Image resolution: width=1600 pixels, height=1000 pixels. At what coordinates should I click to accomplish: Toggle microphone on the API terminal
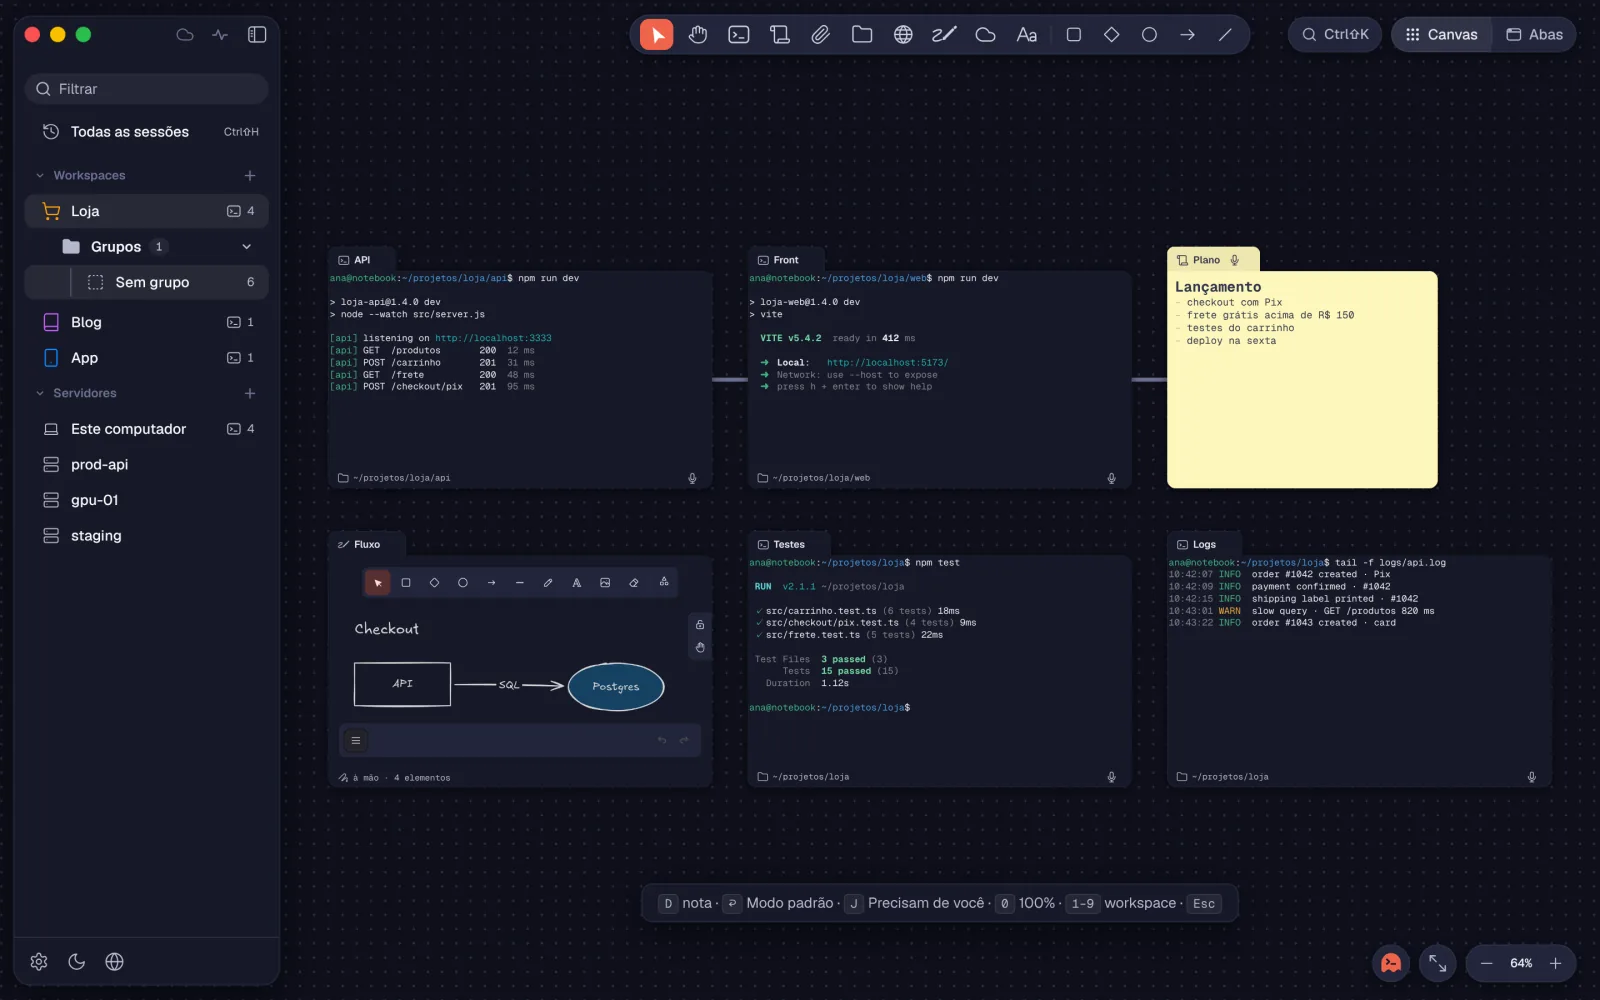(x=692, y=478)
